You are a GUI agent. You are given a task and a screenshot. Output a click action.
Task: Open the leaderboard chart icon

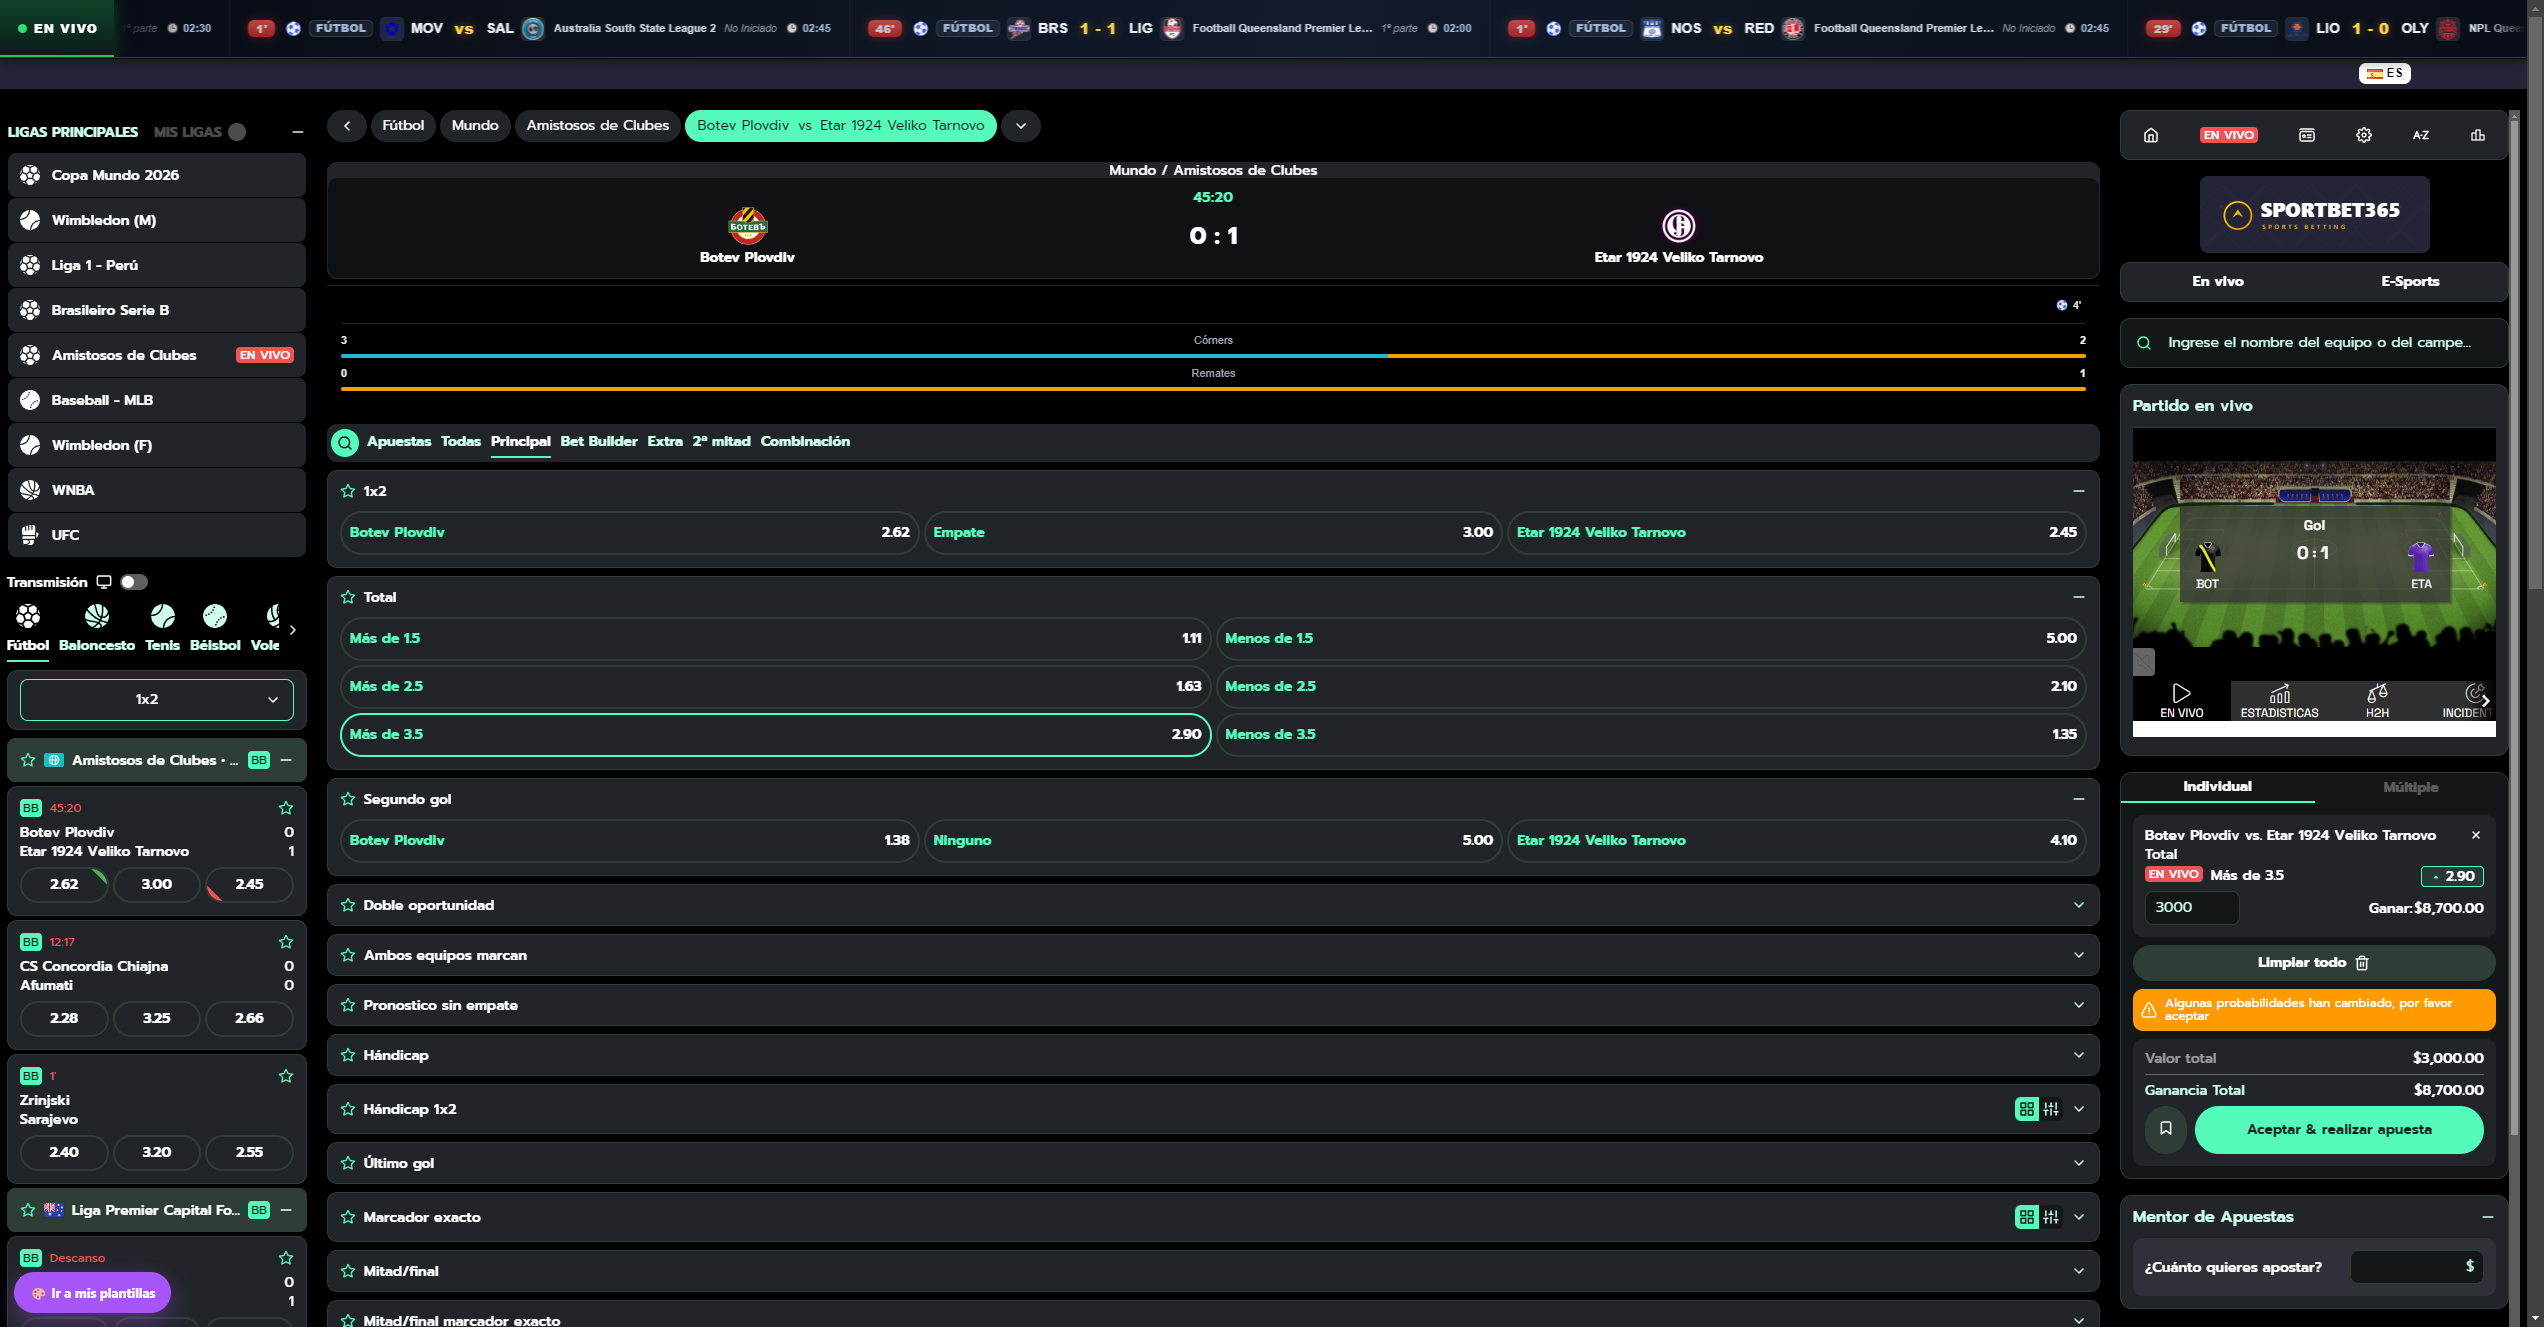[x=2478, y=135]
